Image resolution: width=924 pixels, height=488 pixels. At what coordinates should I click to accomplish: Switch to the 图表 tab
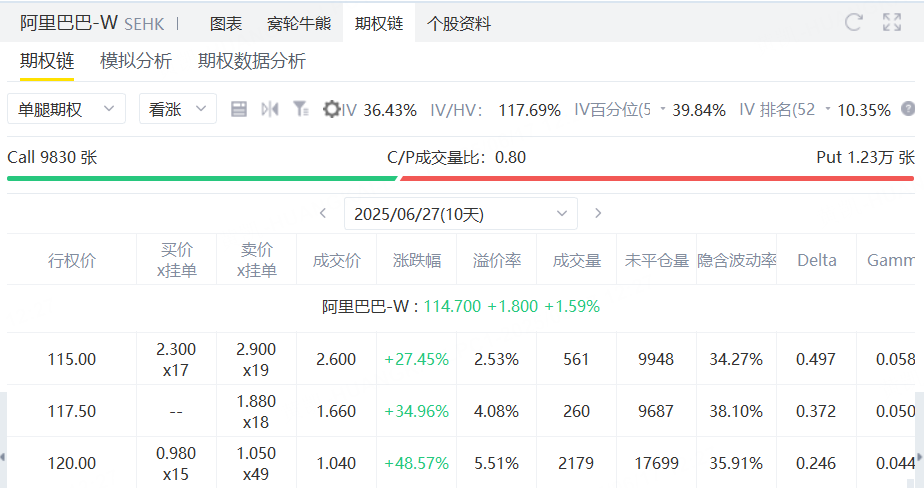226,24
